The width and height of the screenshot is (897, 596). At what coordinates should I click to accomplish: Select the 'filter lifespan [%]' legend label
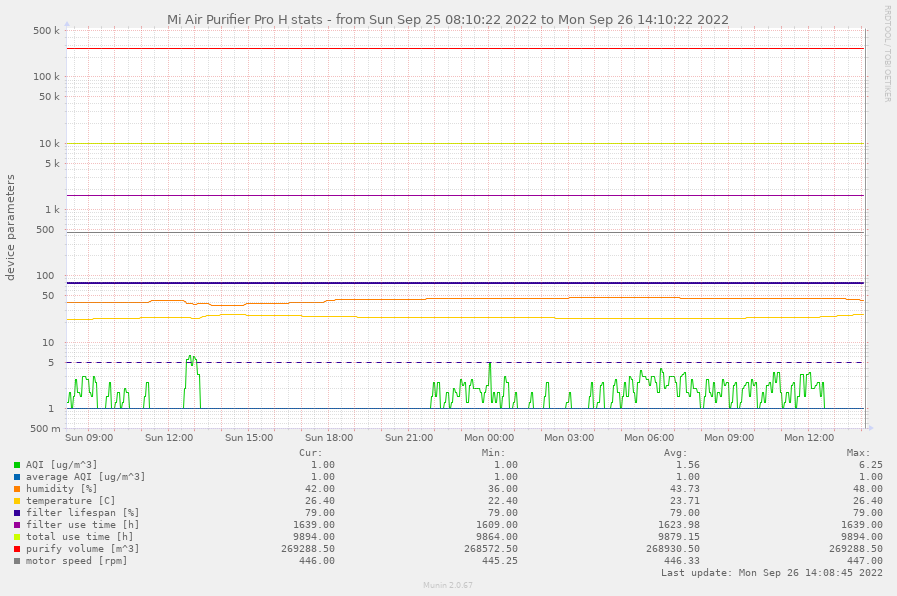point(82,513)
